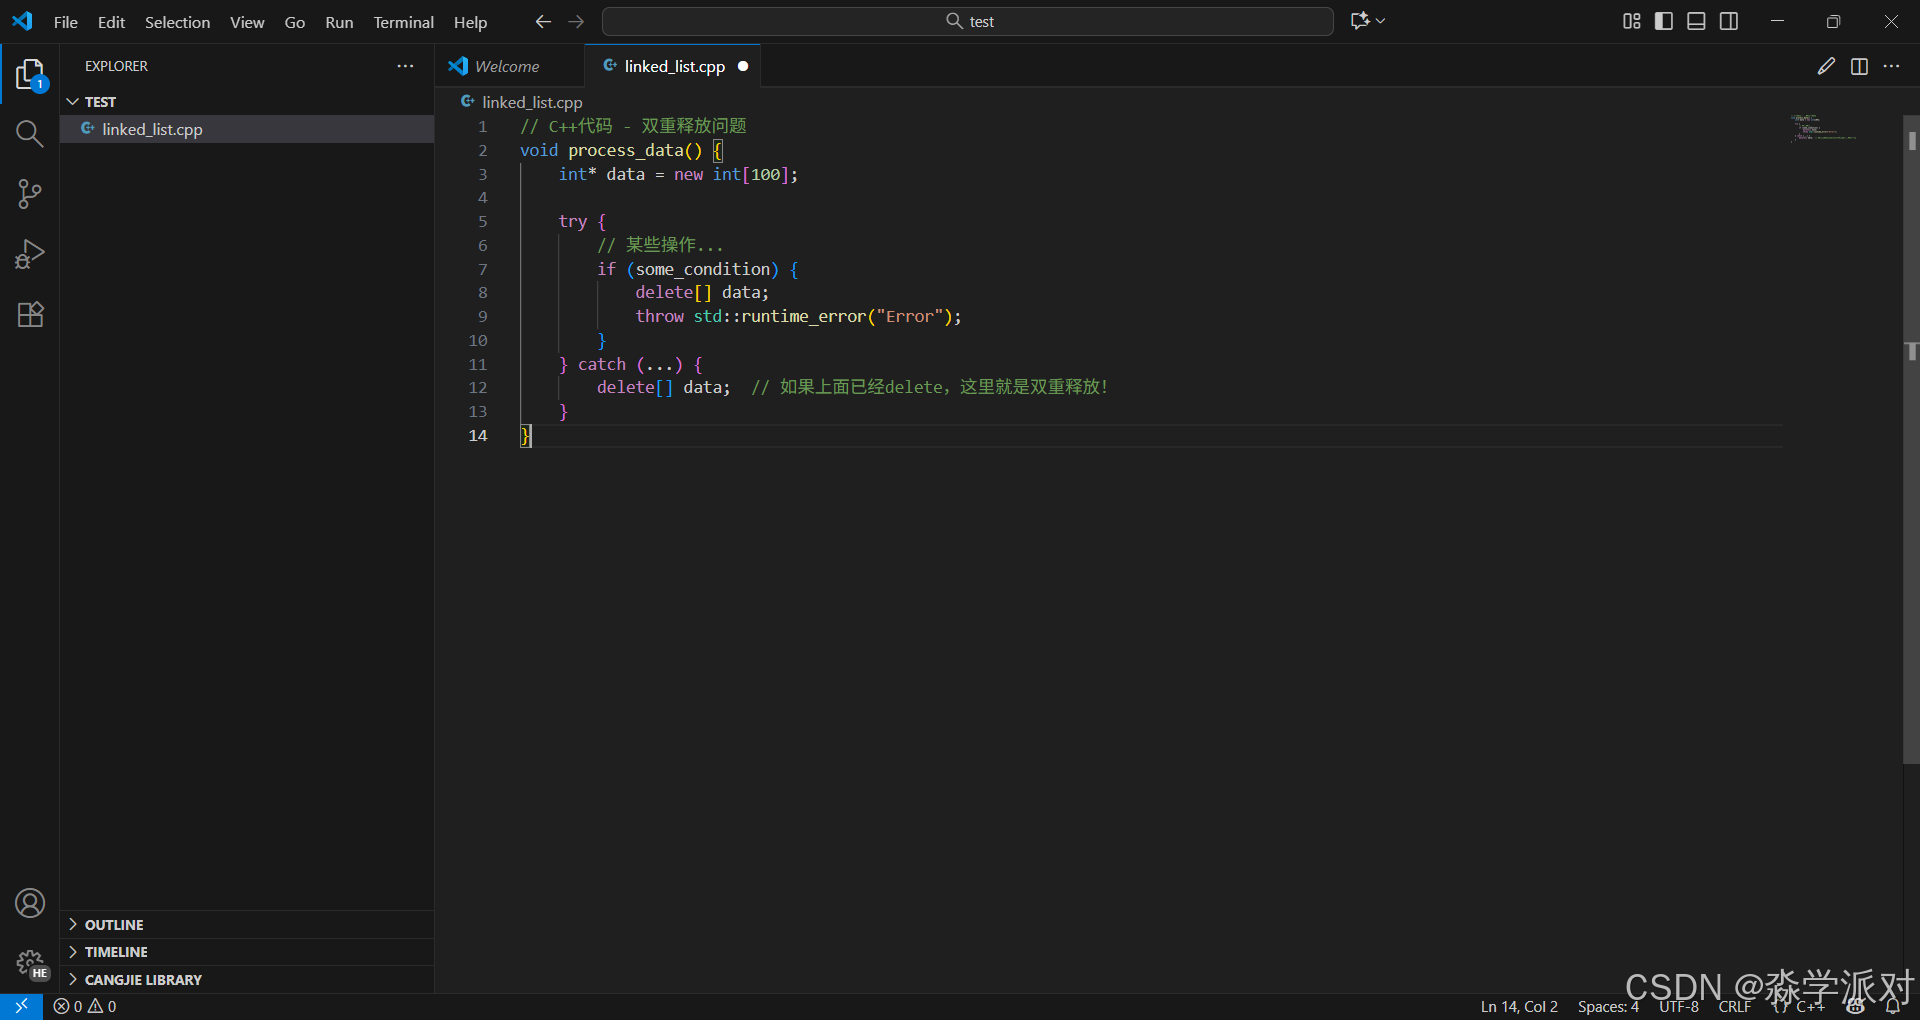Click the command center search box
This screenshot has width=1920, height=1020.
click(x=967, y=21)
